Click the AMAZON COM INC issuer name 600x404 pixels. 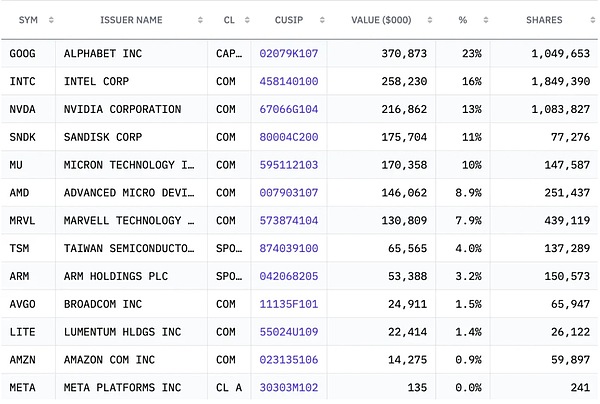tap(109, 360)
